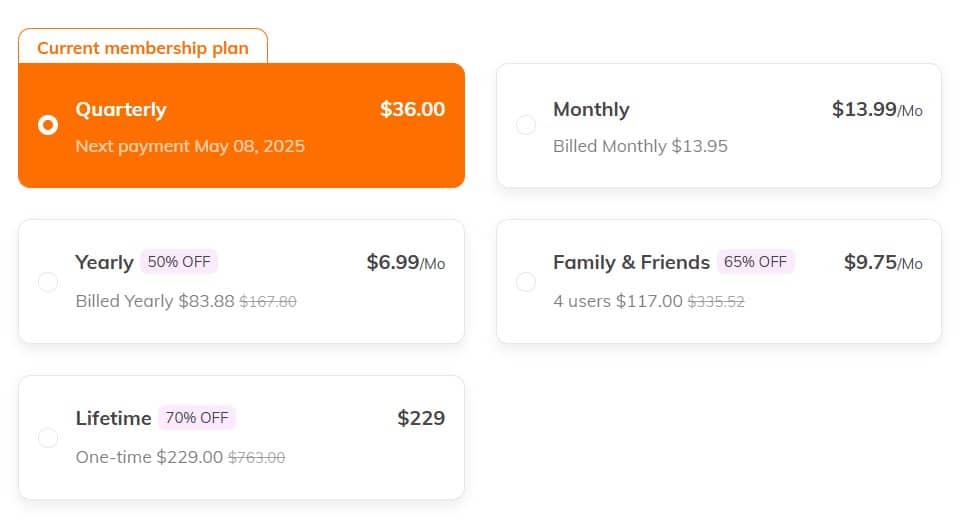Click the Lifetime plan title text
This screenshot has width=967, height=530.
tap(113, 418)
